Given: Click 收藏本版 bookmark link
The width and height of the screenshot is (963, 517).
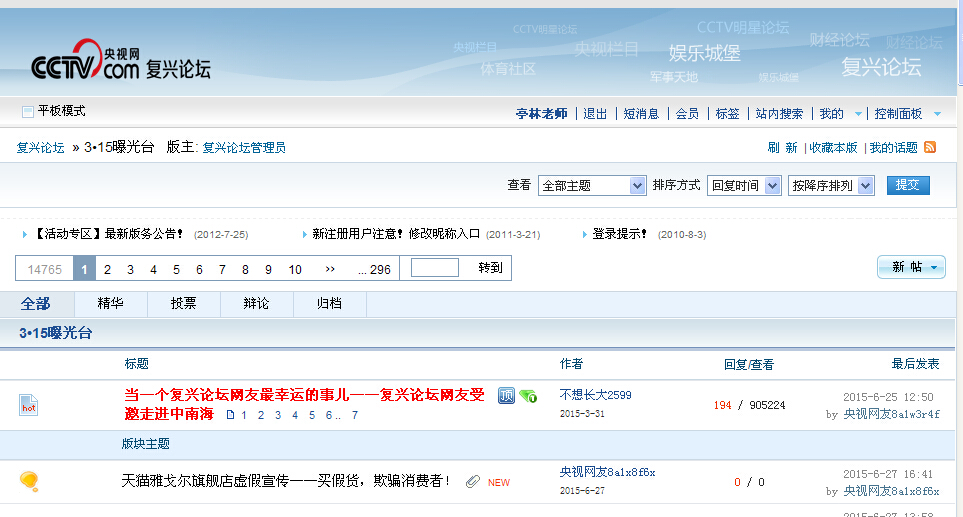Looking at the screenshot, I should 833,148.
